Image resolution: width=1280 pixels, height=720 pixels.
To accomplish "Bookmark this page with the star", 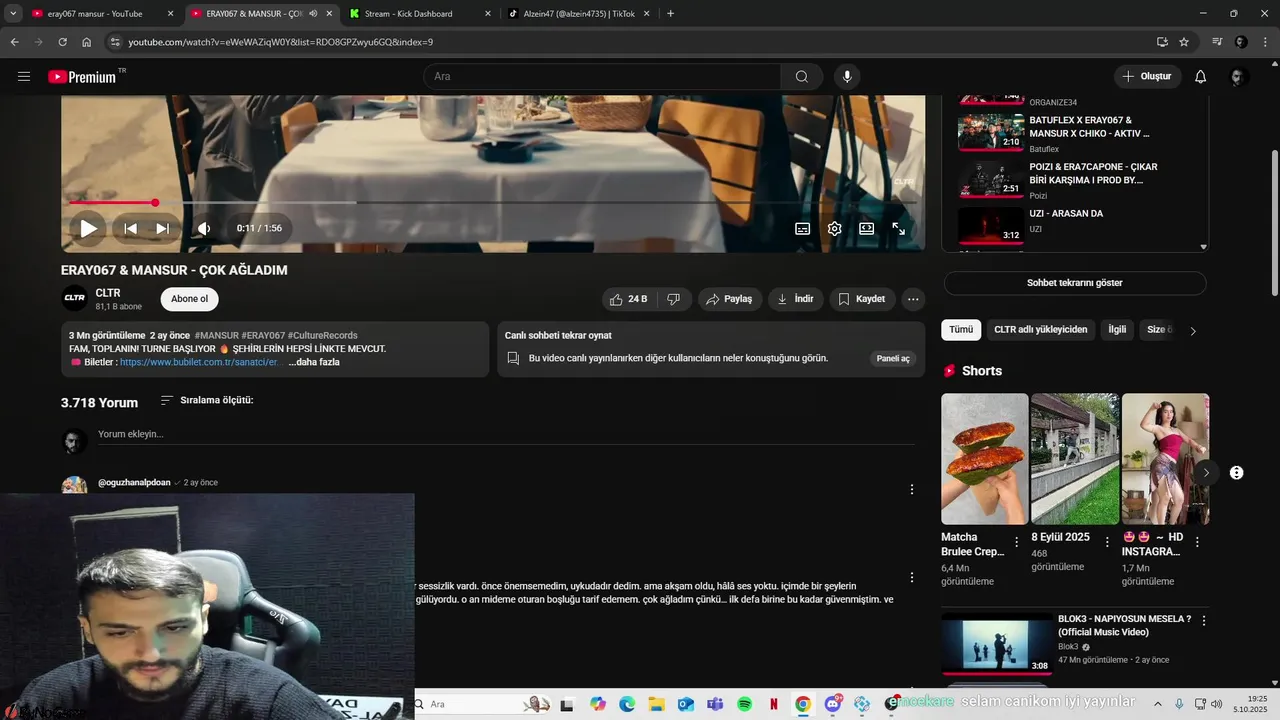I will 1184,42.
